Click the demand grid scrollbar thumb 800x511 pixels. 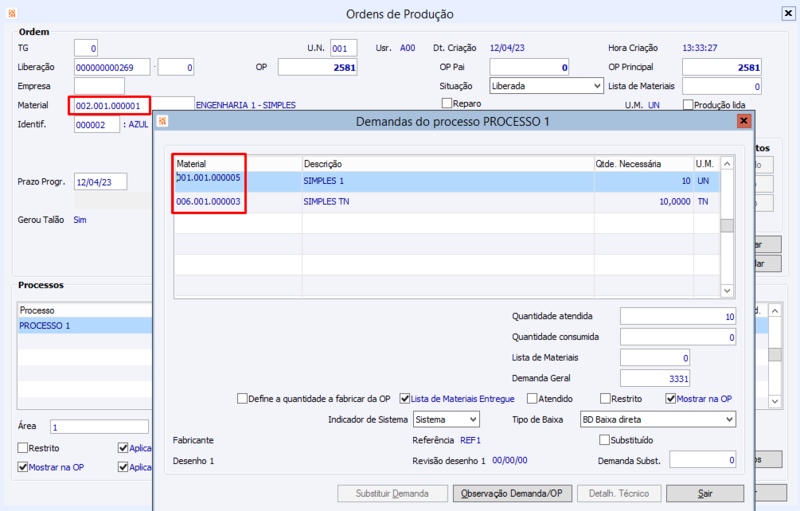pos(727,225)
